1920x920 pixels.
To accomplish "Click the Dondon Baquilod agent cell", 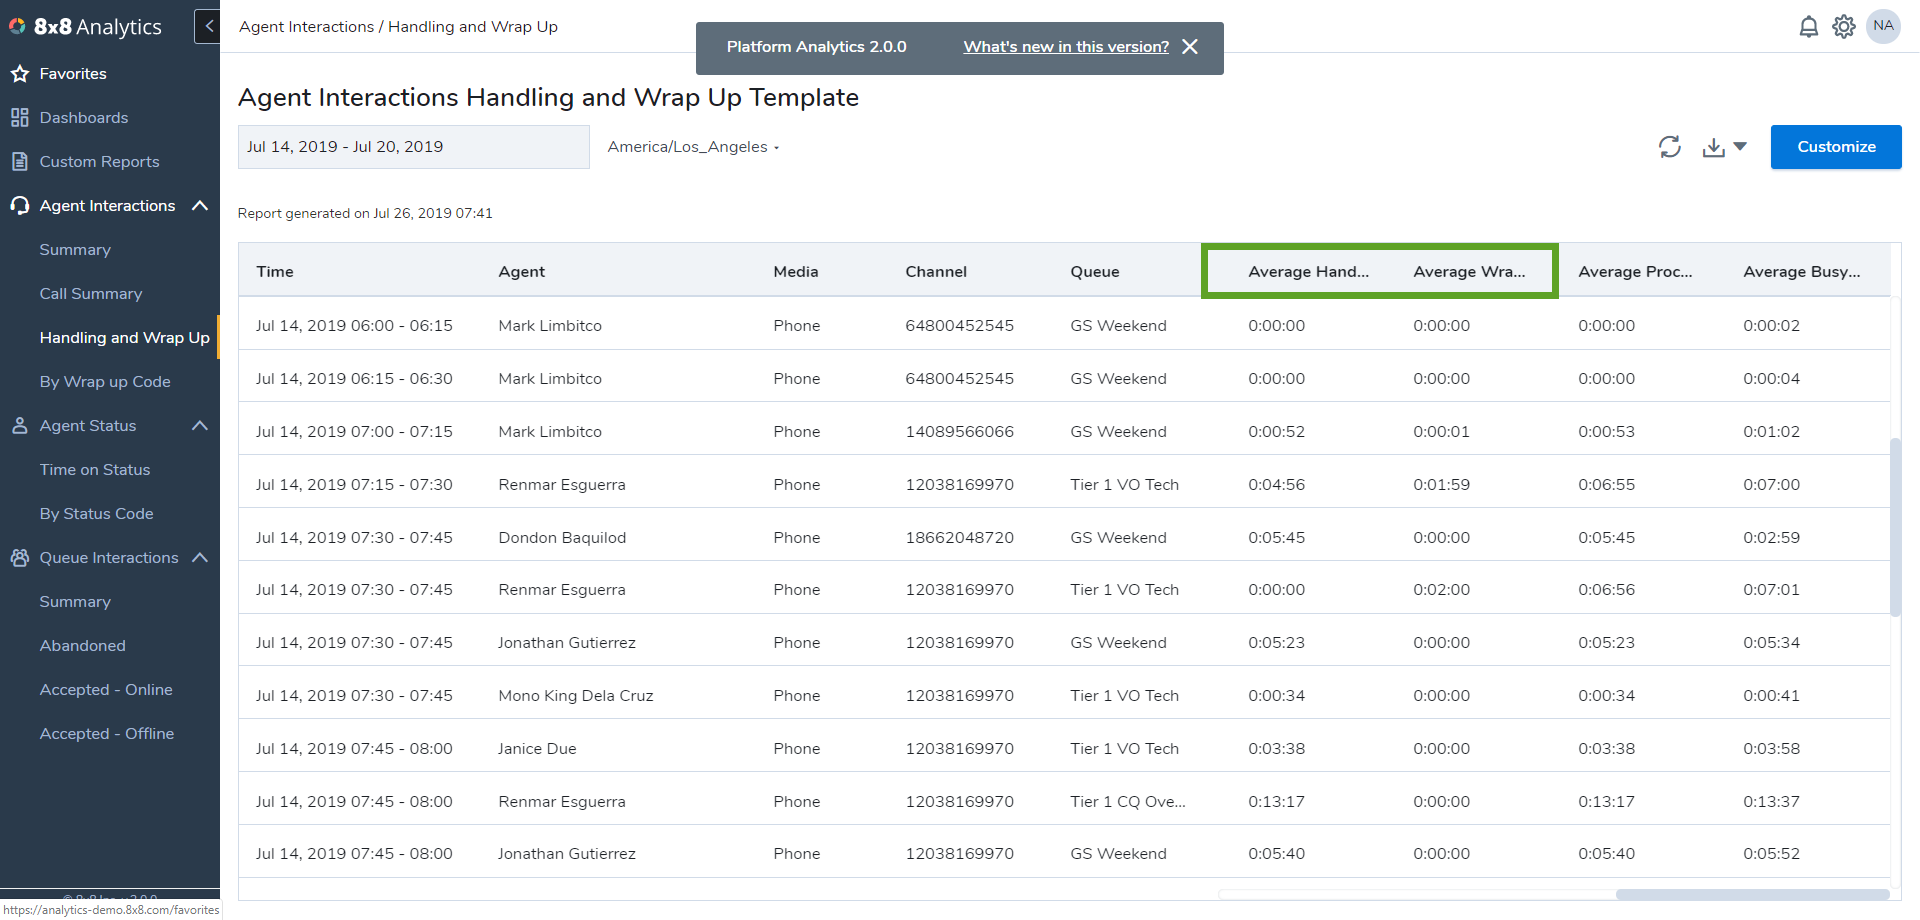I will point(562,537).
